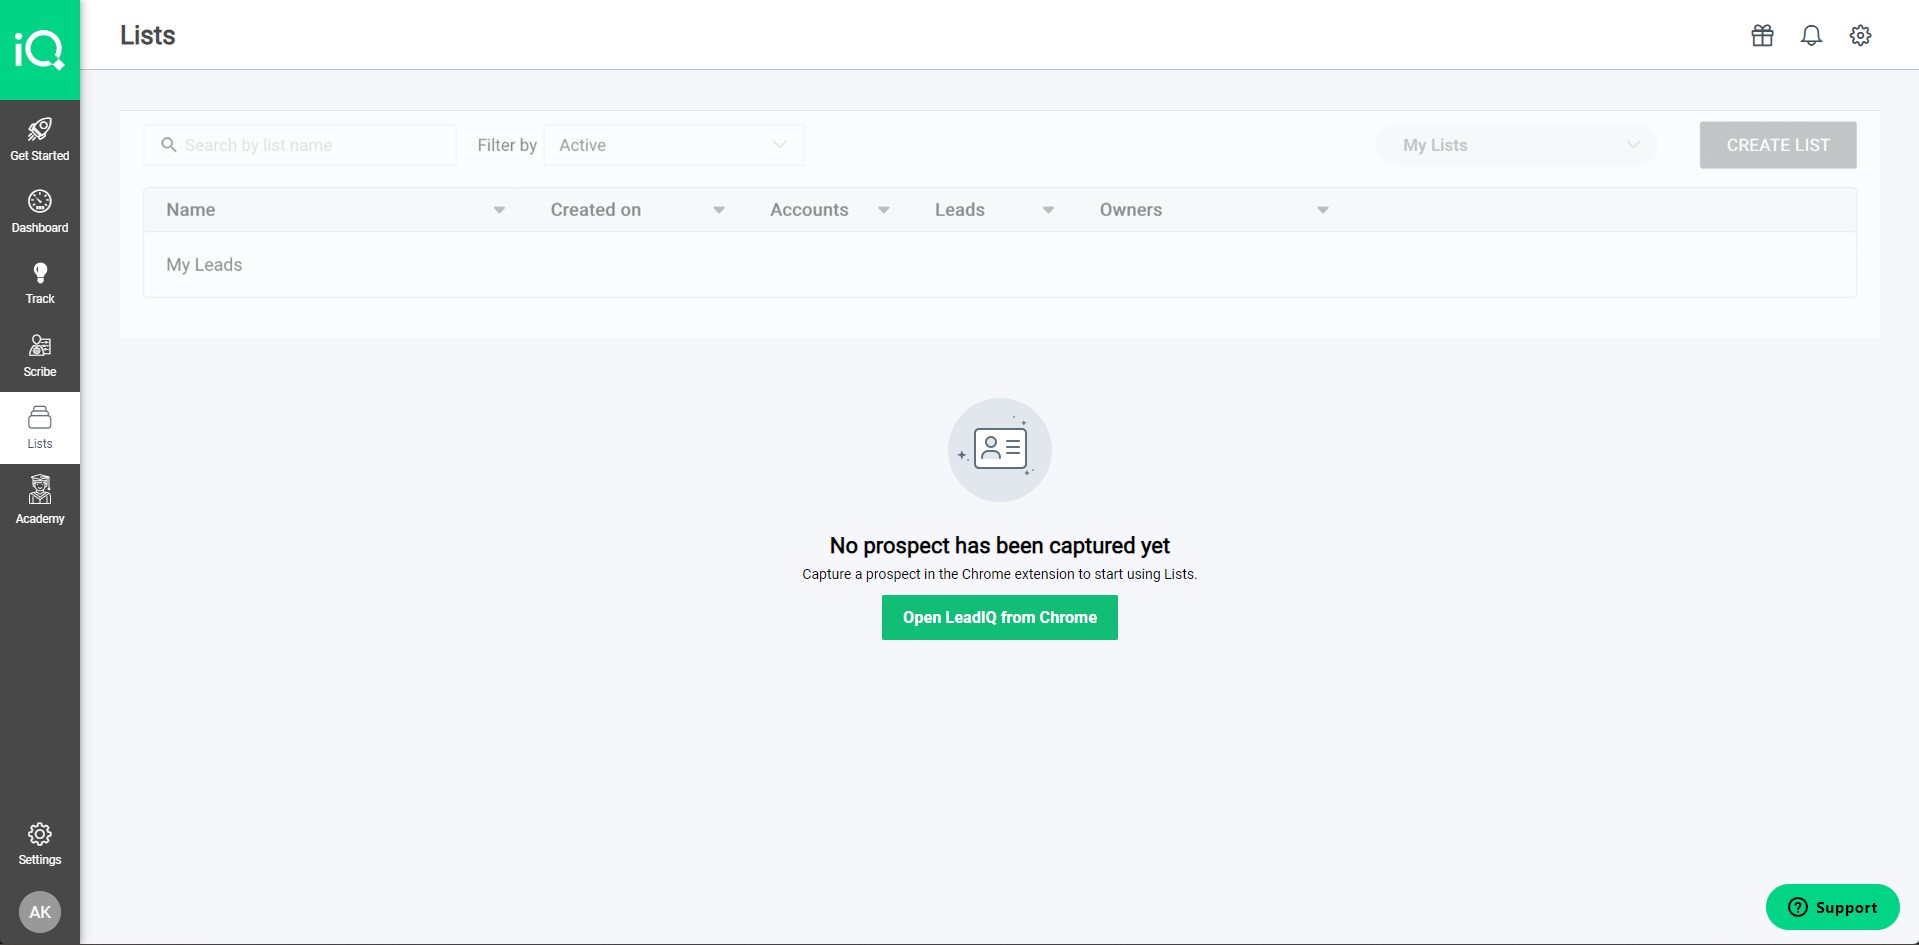This screenshot has width=1919, height=945.
Task: Click the Created on column header text
Action: [x=596, y=210]
